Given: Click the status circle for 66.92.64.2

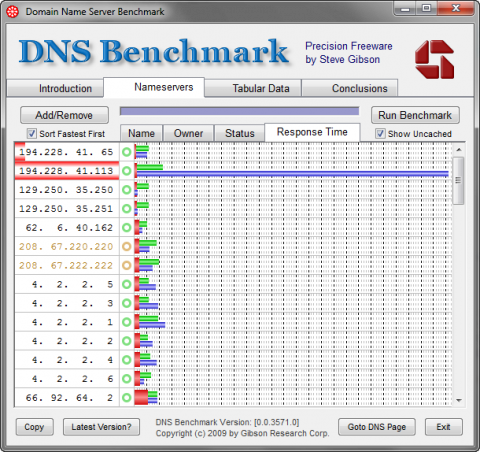Looking at the screenshot, I should [x=127, y=398].
